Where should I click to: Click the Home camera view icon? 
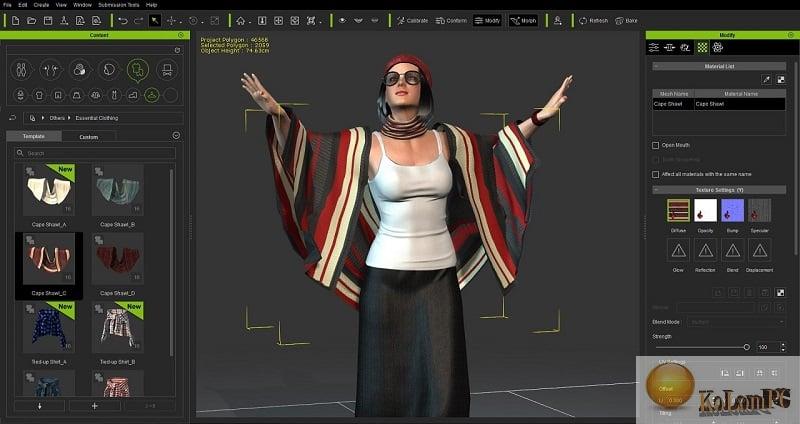tap(240, 21)
